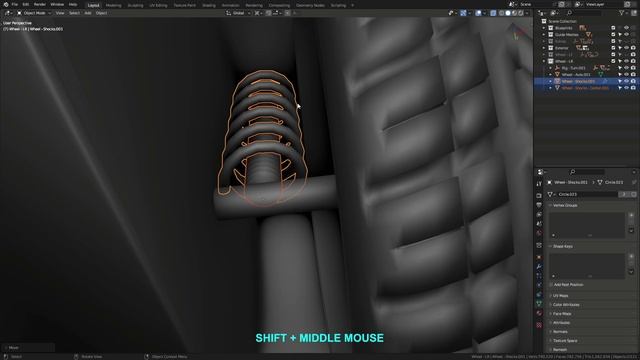Hide Guide Meshes collection with eye icon

coord(627,35)
